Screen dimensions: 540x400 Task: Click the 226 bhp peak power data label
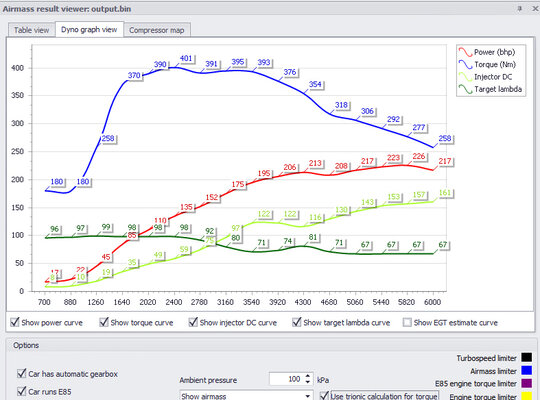click(x=419, y=156)
